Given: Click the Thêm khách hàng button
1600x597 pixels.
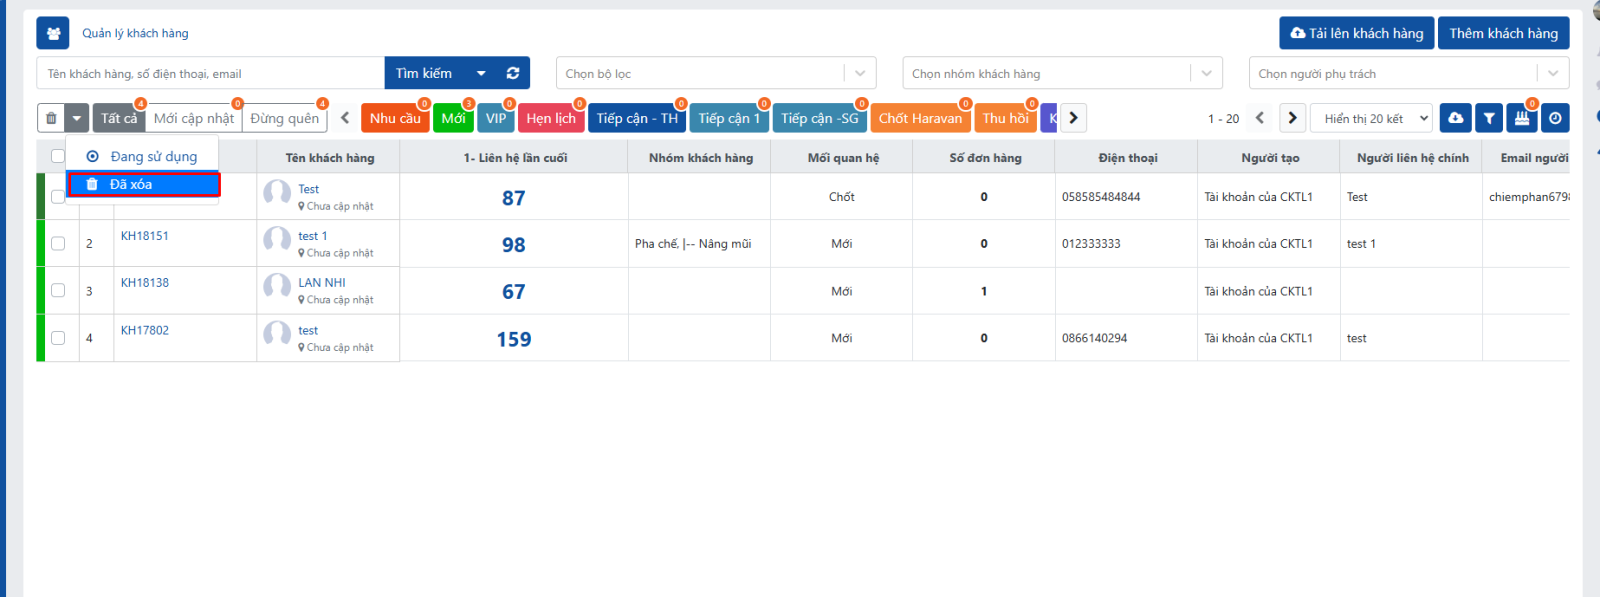Looking at the screenshot, I should tap(1503, 33).
